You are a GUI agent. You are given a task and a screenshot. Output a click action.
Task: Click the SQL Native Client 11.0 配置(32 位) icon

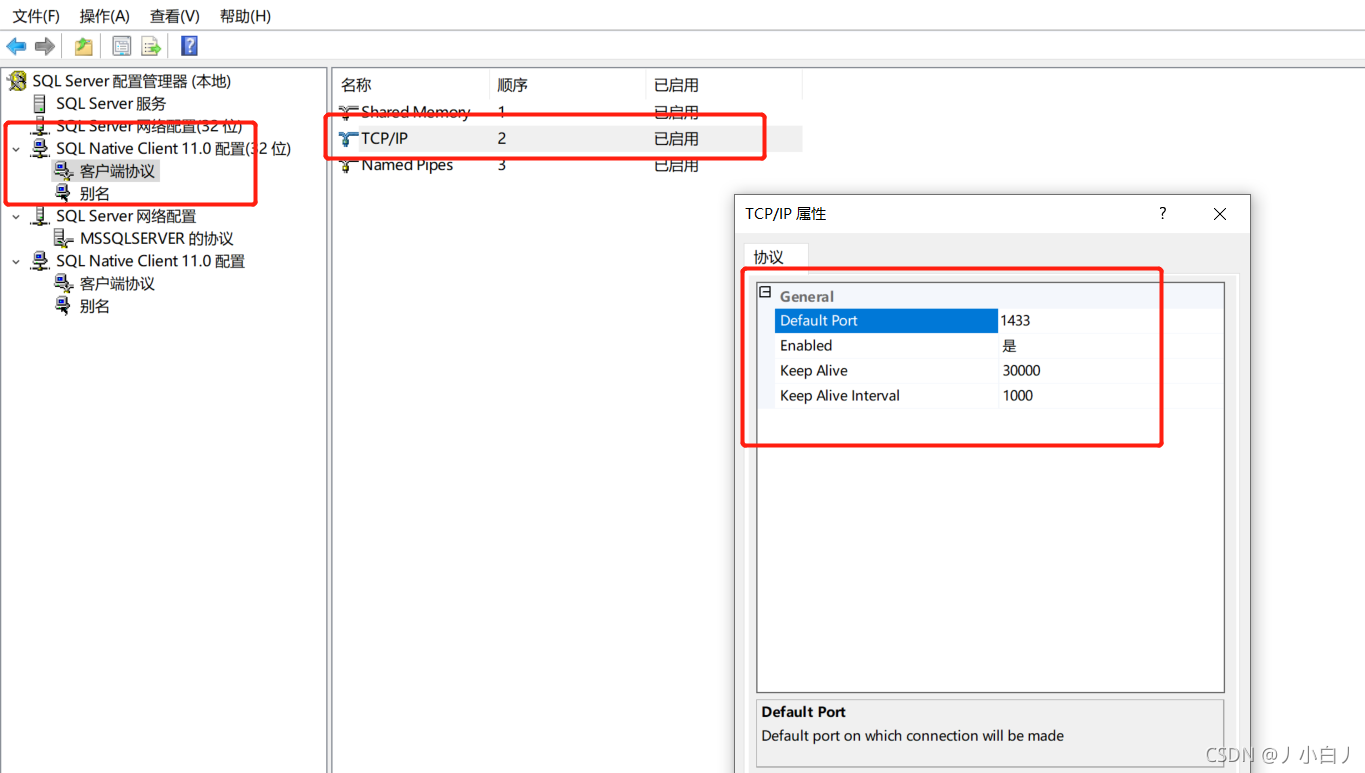[40, 148]
